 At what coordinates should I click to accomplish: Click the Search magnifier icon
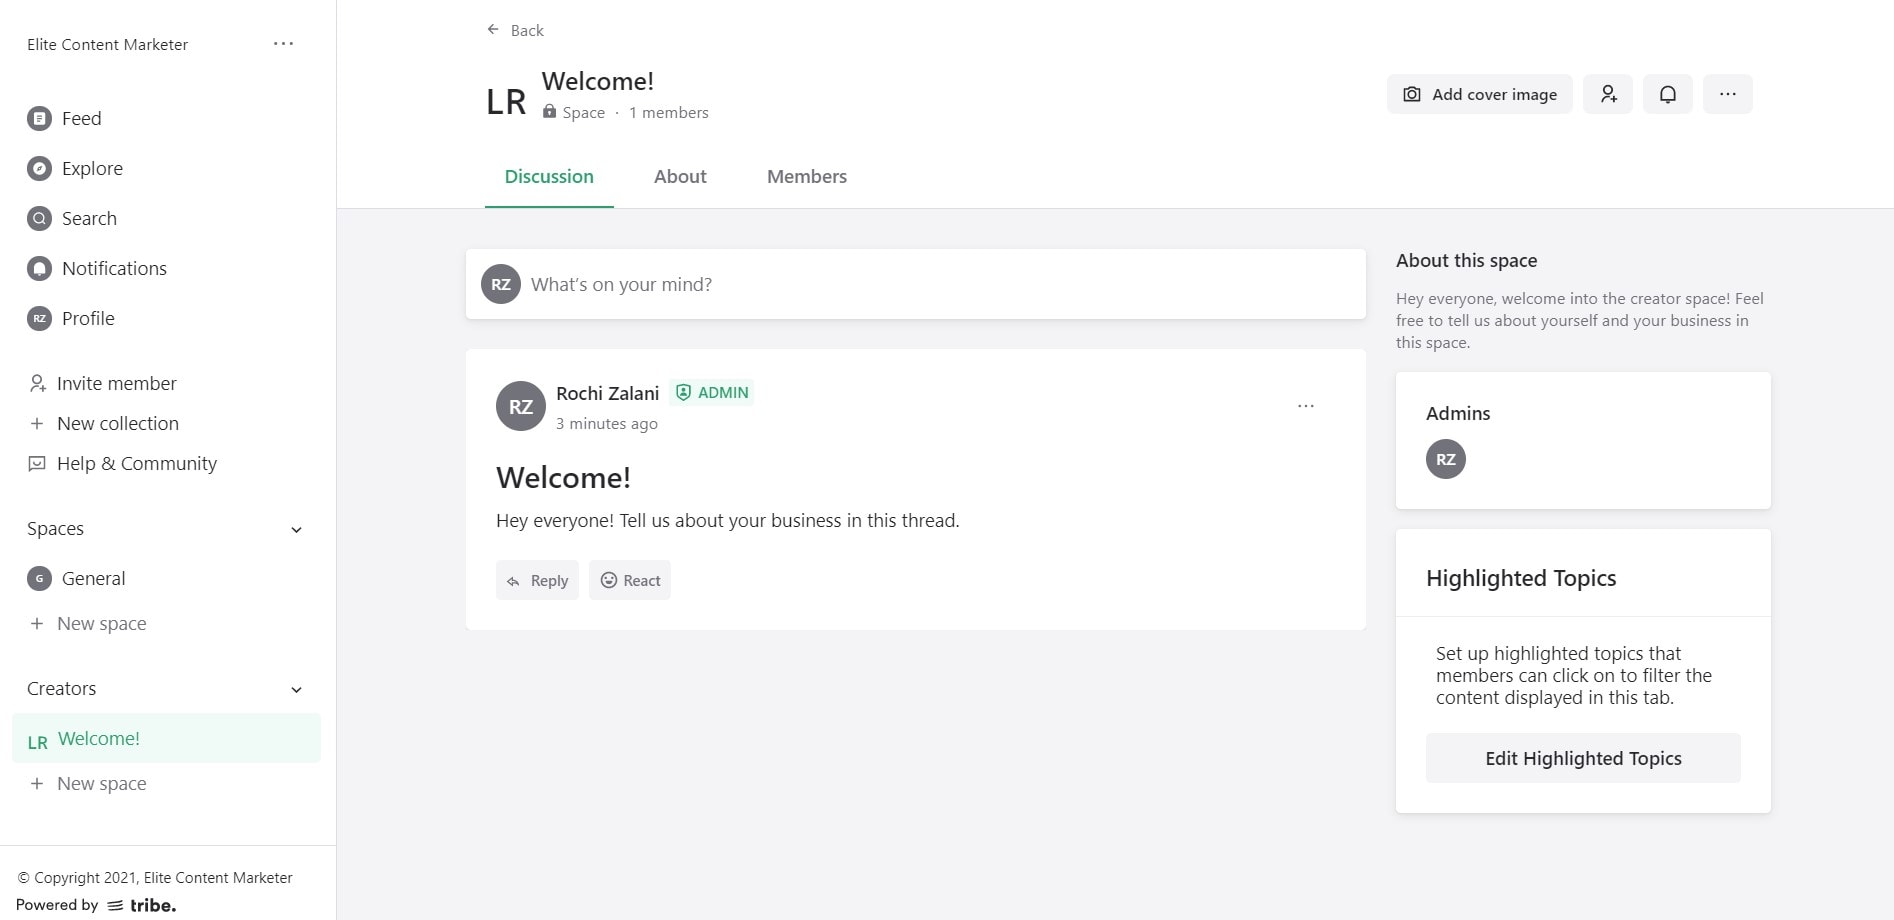click(39, 219)
